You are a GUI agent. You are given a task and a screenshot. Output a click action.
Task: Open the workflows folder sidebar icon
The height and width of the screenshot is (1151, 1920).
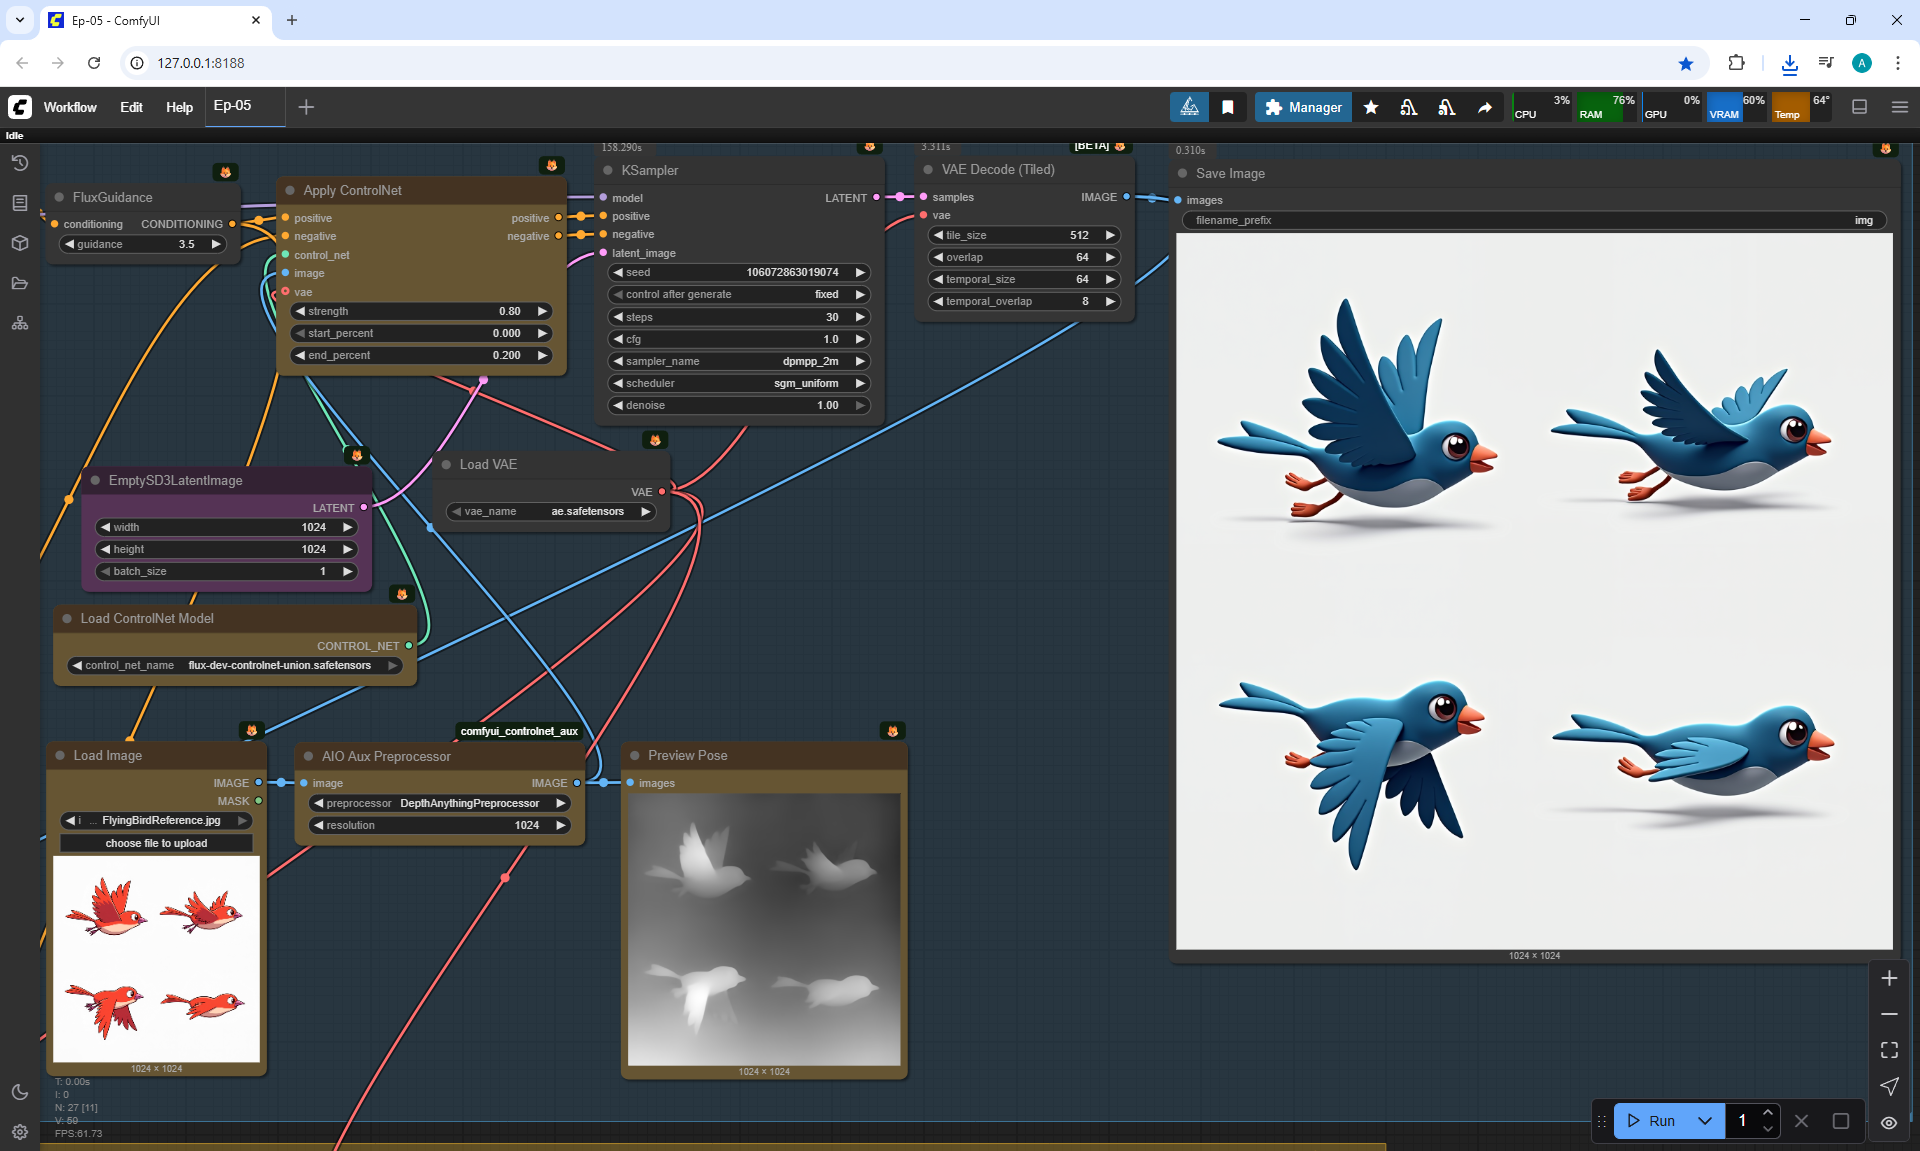pos(20,283)
